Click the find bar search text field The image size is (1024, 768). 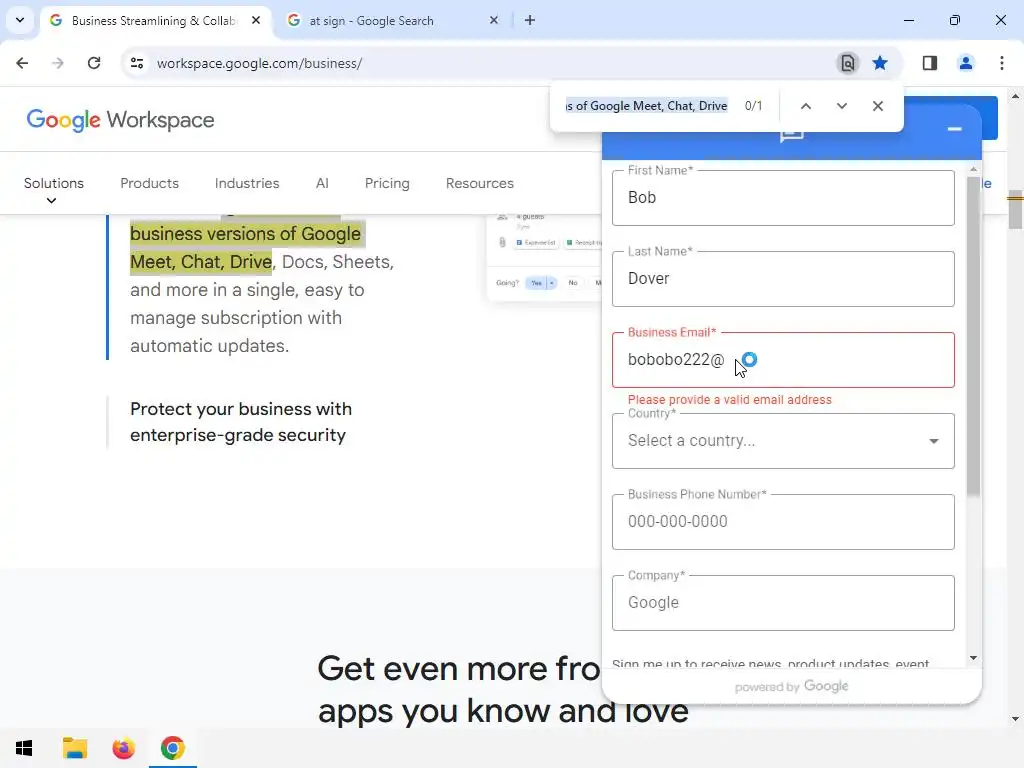(647, 106)
